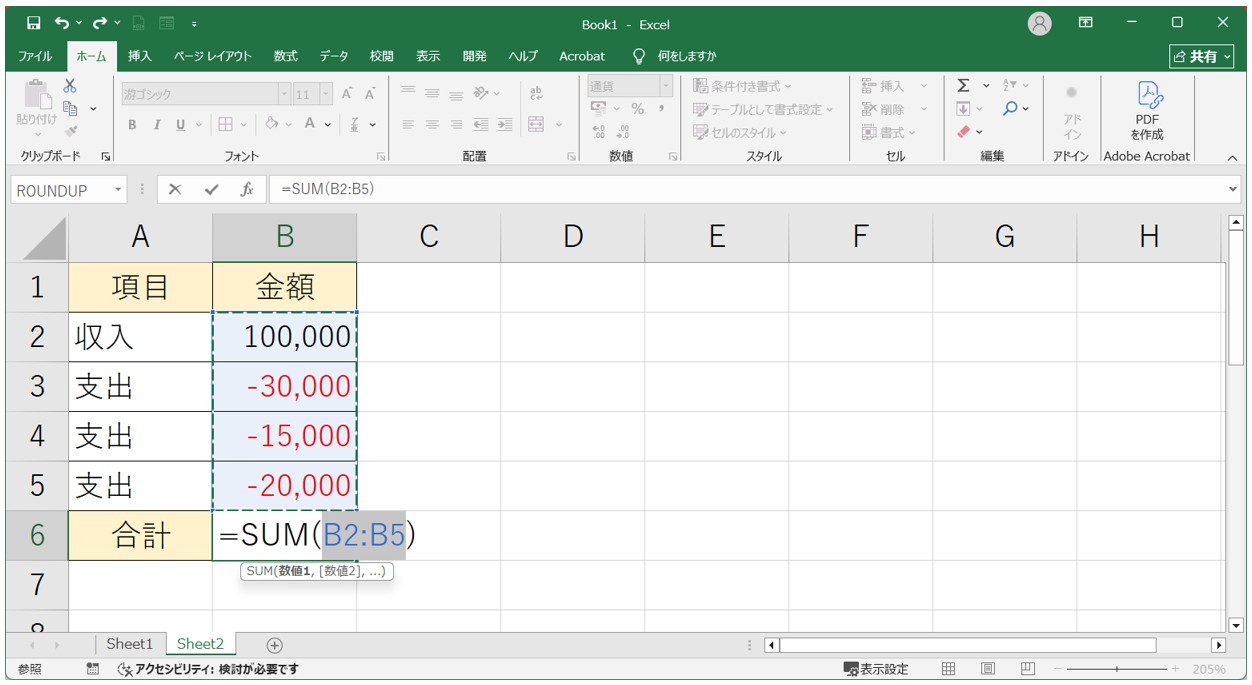Viewport: 1252px width, 685px height.
Task: Click the font color A icon
Action: (x=310, y=125)
